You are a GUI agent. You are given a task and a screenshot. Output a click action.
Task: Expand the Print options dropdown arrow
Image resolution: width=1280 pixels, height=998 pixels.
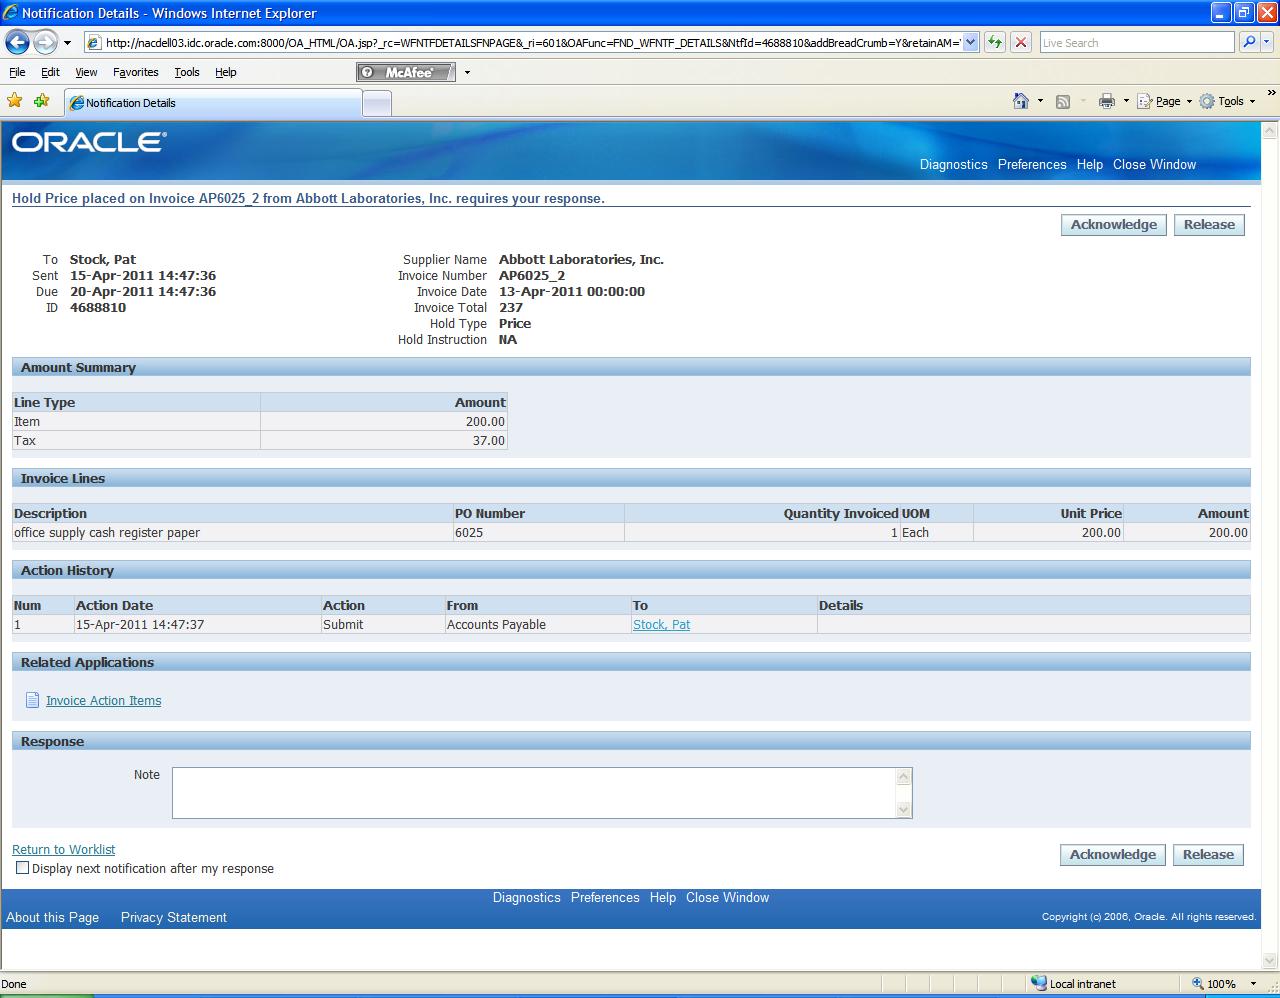[x=1126, y=101]
